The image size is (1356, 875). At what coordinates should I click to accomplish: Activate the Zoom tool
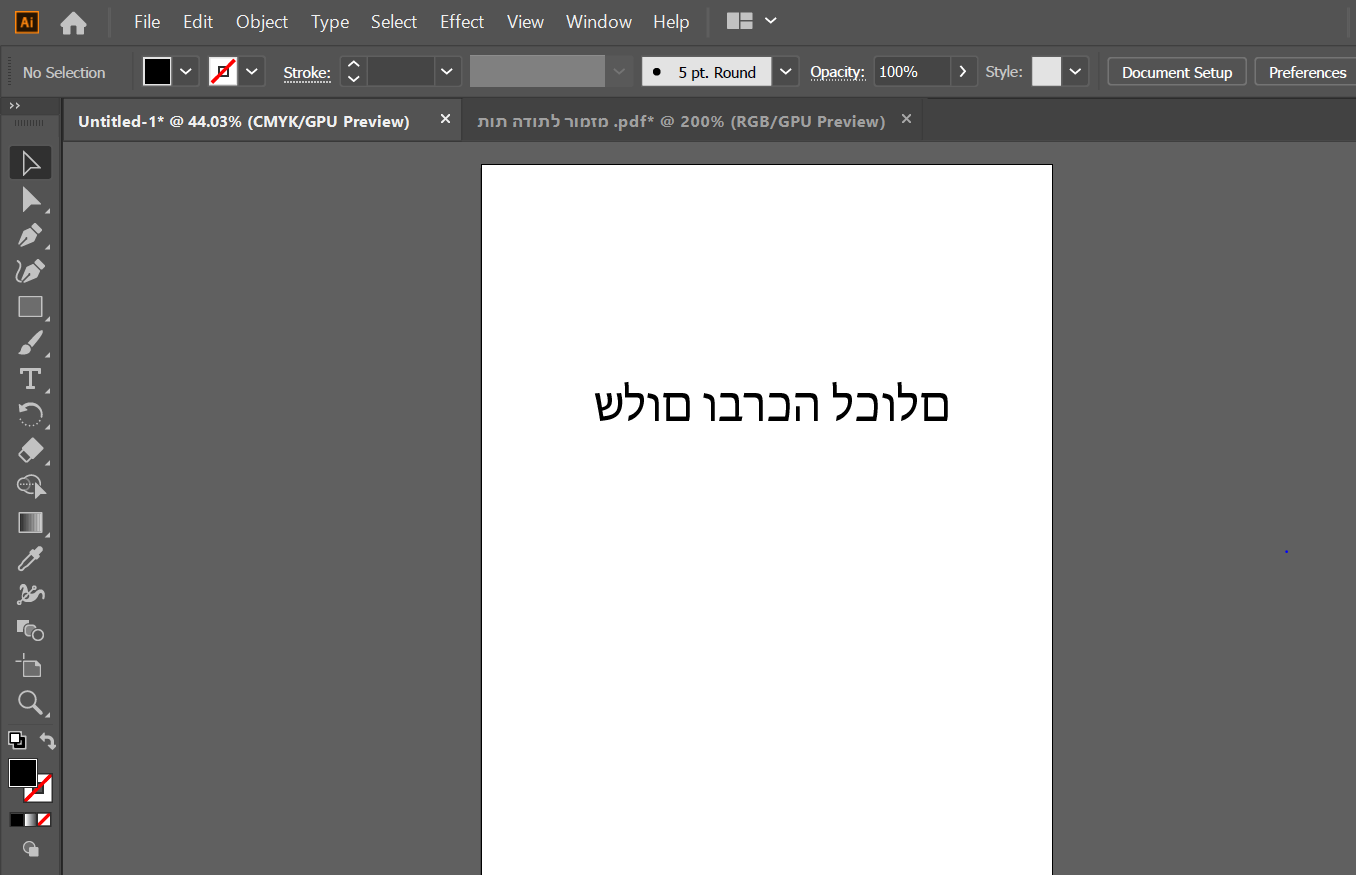pyautogui.click(x=30, y=703)
